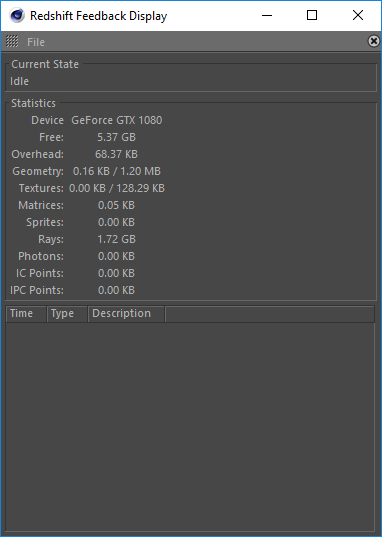
Task: Minimize the Redshift Feedback Display window
Action: coord(267,15)
